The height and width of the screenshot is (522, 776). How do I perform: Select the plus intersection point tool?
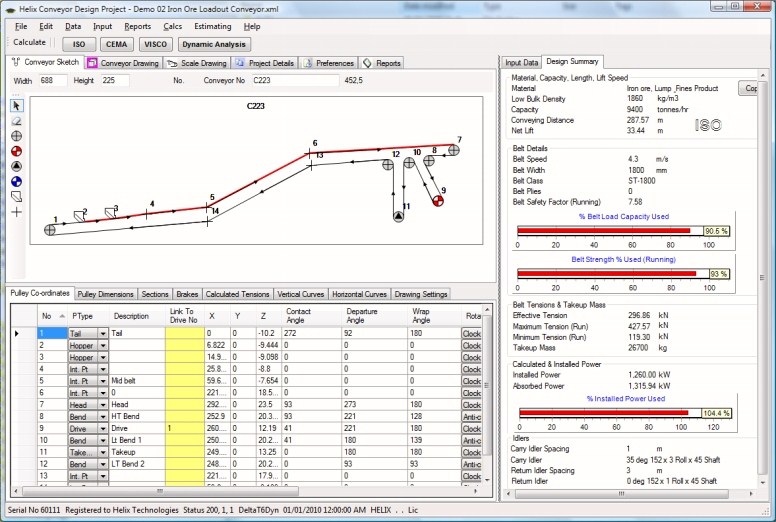click(x=16, y=212)
